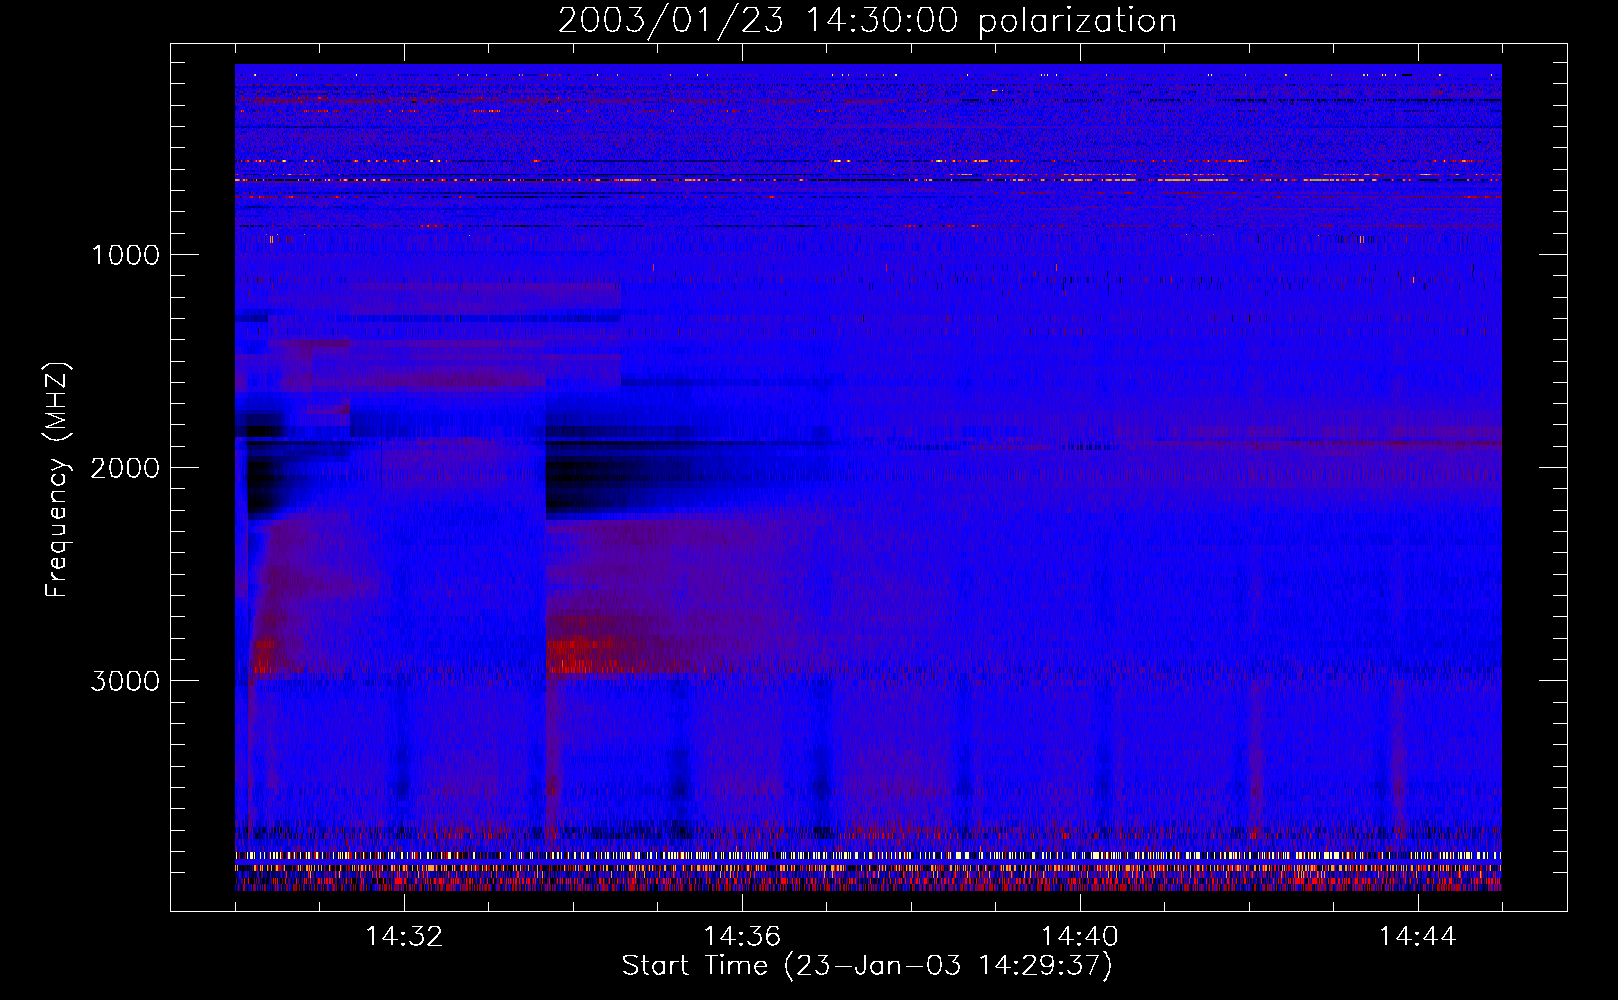Screen dimensions: 1618x1000
Task: Click the 1000 frequency tick label
Action: tap(125, 255)
